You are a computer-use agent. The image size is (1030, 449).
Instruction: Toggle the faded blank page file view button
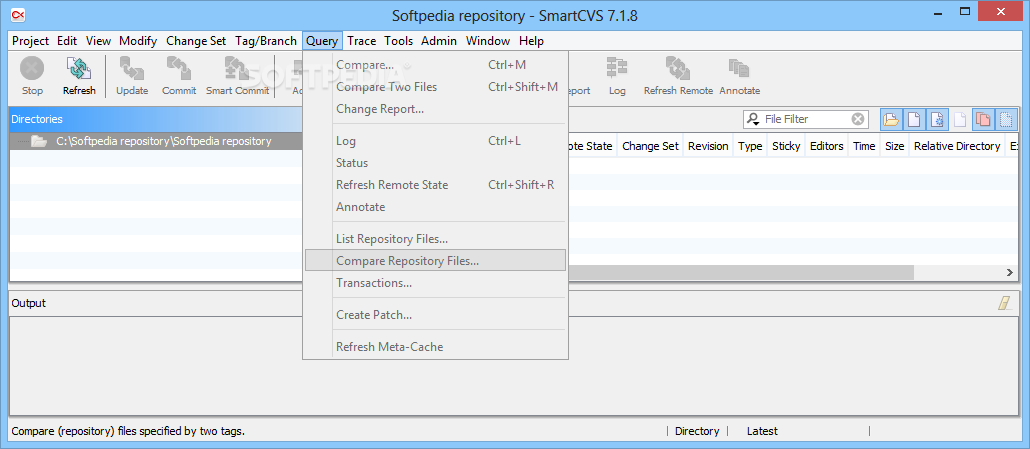click(960, 119)
